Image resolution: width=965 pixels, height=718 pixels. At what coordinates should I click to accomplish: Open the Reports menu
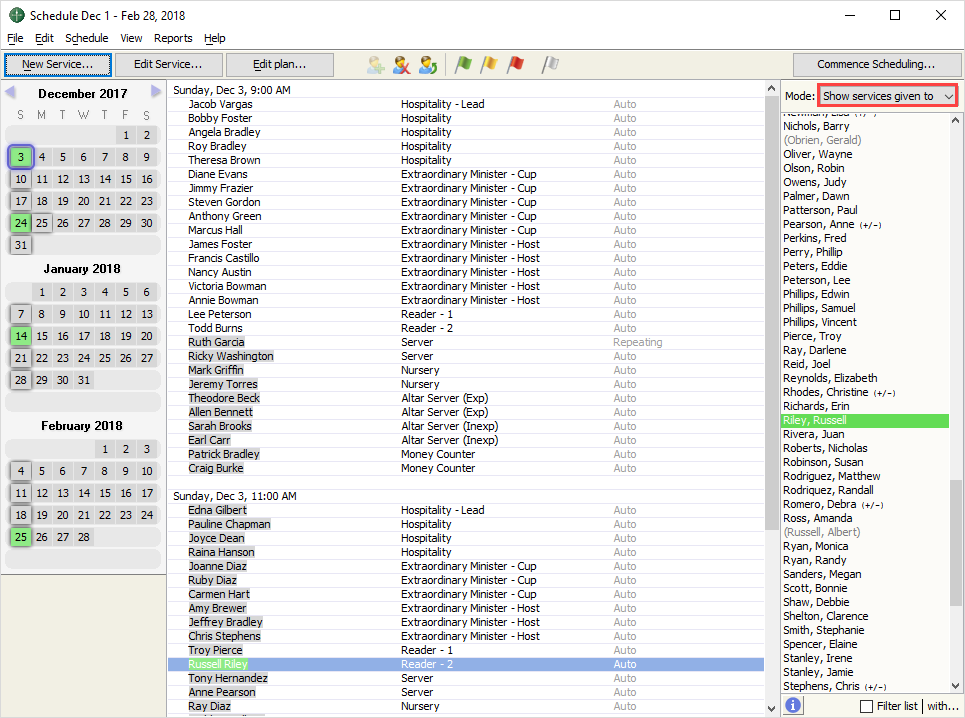(173, 38)
